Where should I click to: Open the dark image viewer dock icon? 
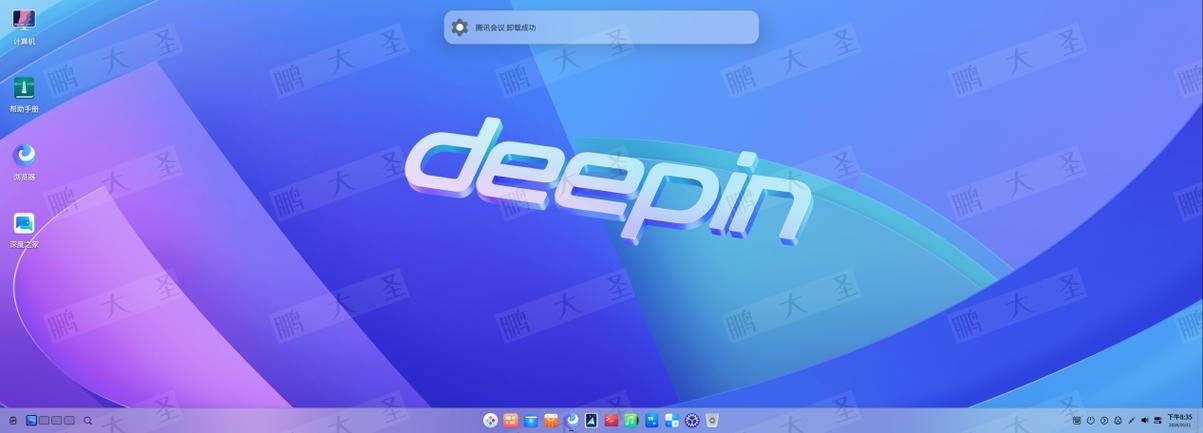tap(591, 421)
